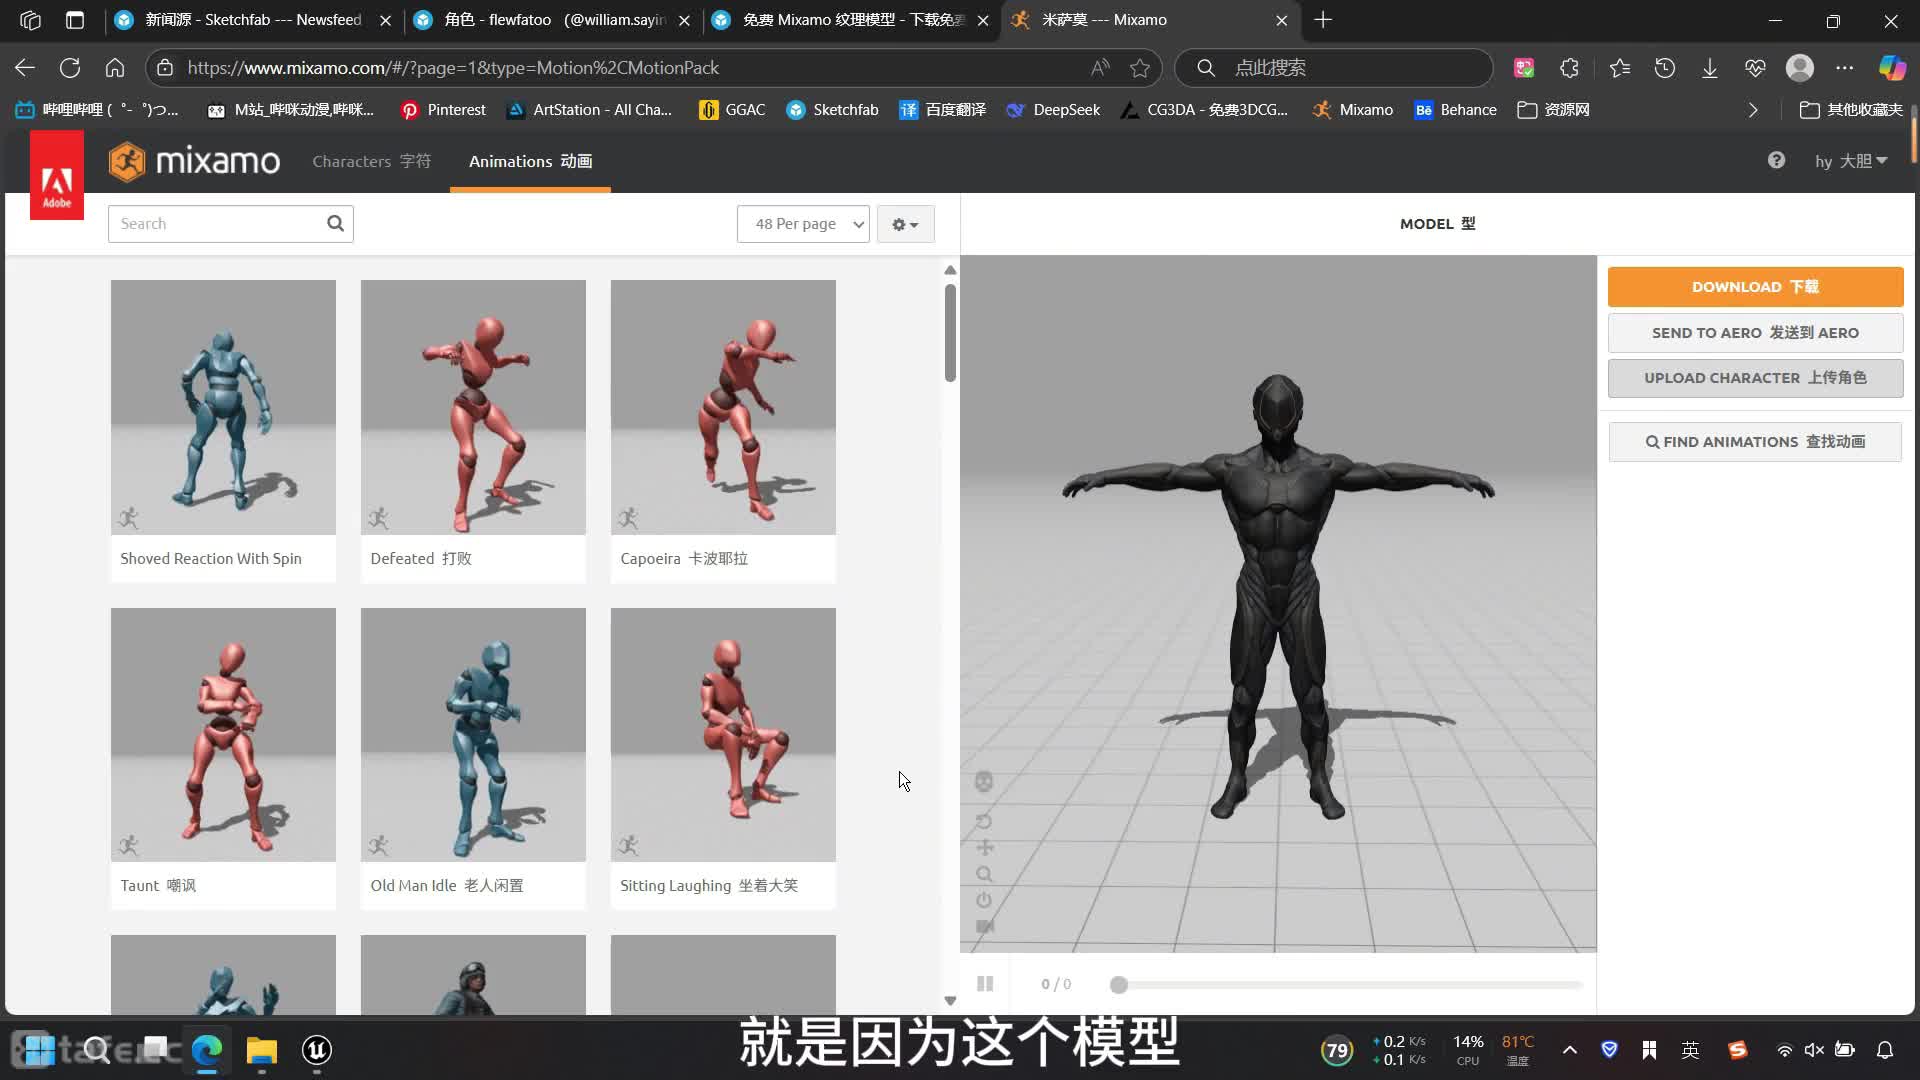Click browser back arrow
Image resolution: width=1920 pixels, height=1080 pixels.
click(x=25, y=68)
